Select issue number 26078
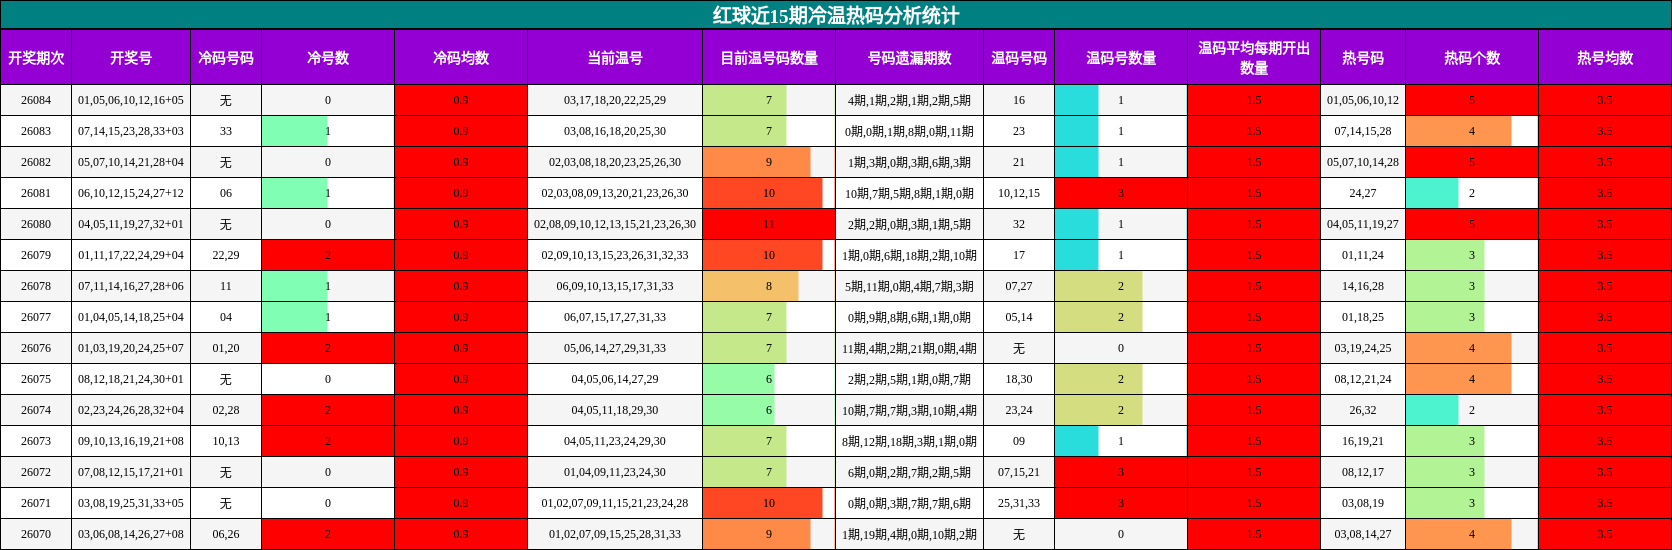 coord(36,286)
